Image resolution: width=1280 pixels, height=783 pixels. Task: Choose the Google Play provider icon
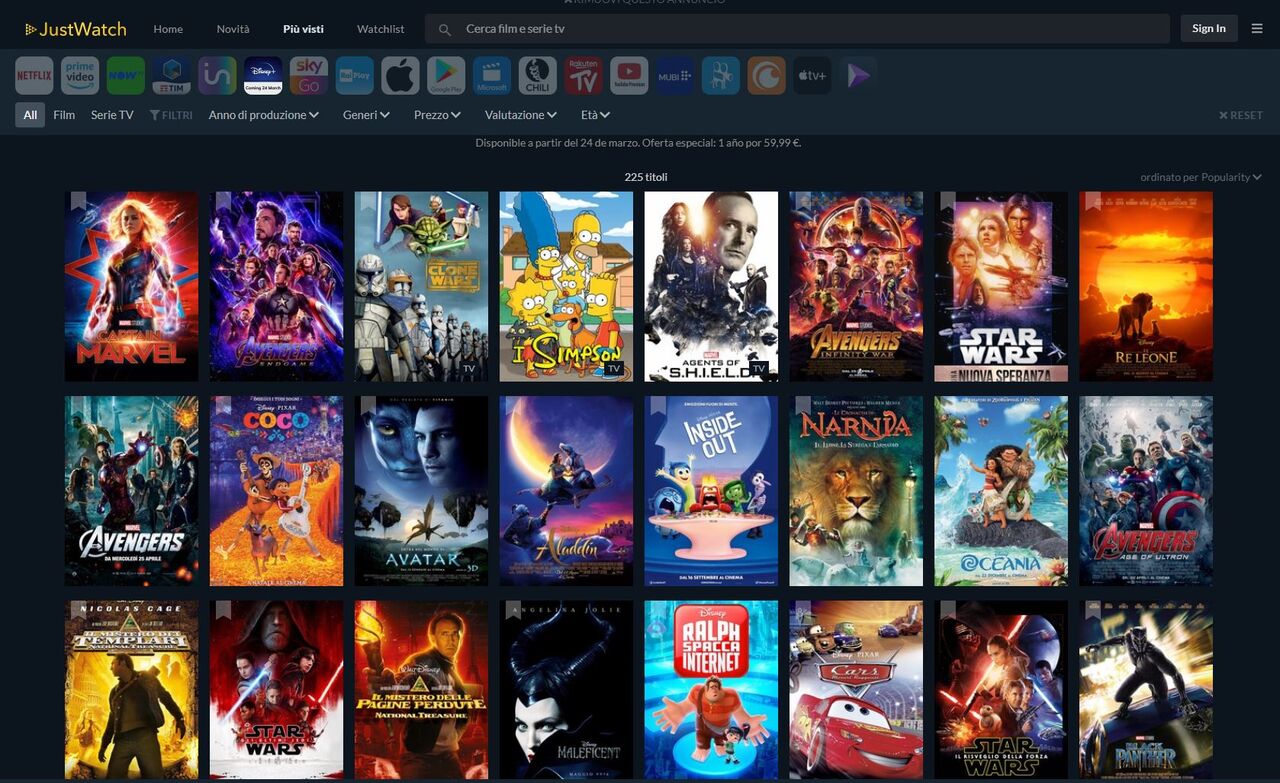(445, 74)
